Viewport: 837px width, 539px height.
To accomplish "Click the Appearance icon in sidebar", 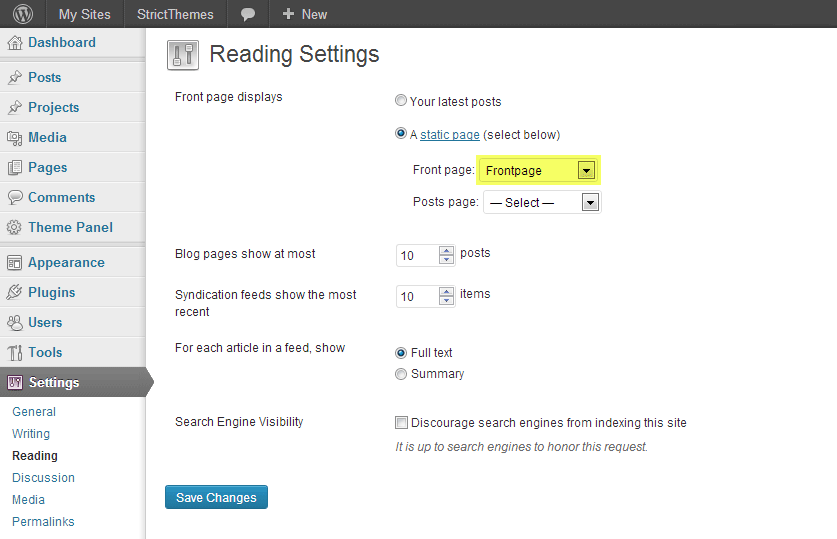I will click(15, 263).
